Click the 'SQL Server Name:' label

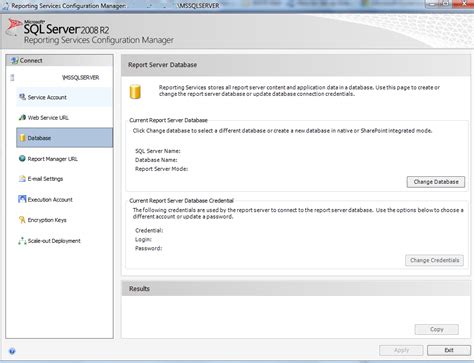[x=158, y=151]
